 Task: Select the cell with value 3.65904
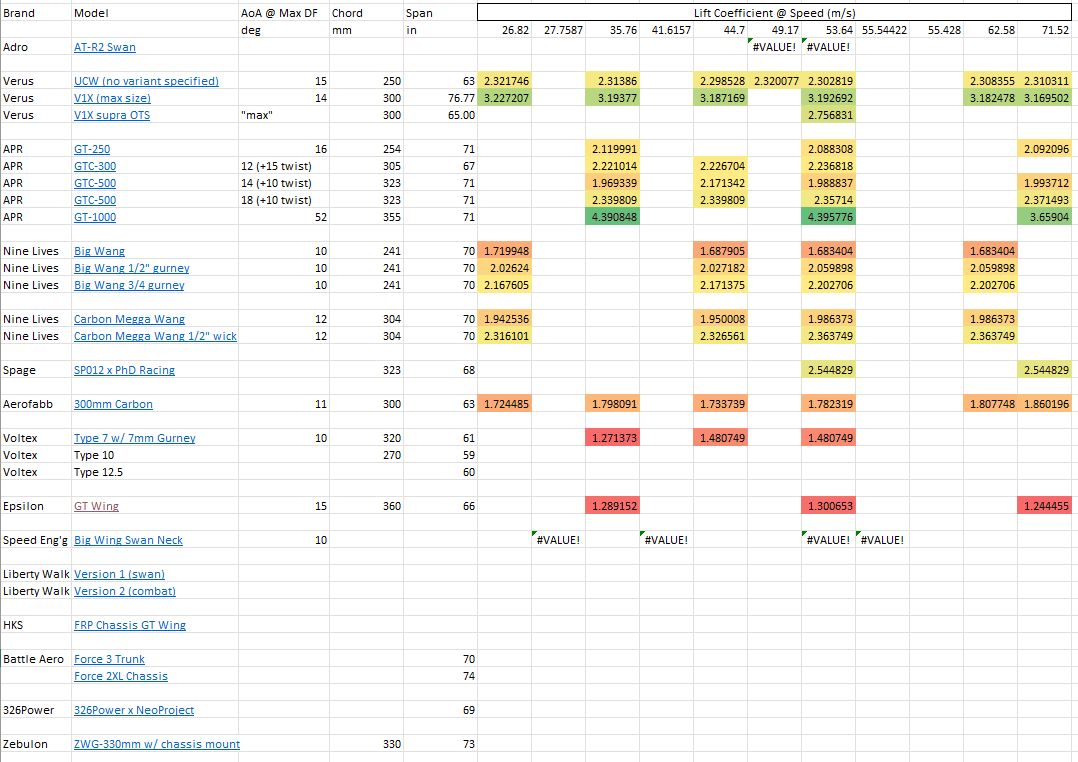pyautogui.click(x=1044, y=217)
